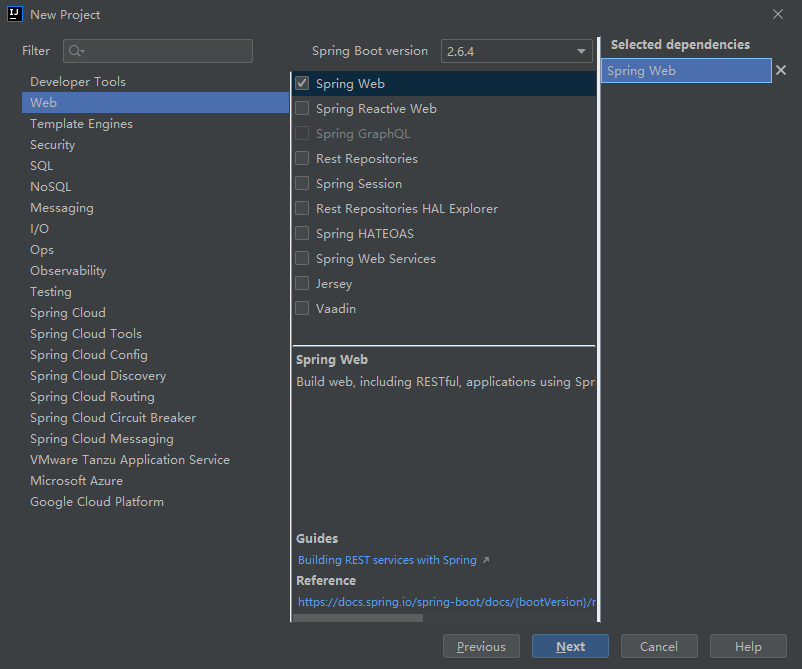This screenshot has height=669, width=802.
Task: Focus the Filter search field
Action: [x=158, y=51]
